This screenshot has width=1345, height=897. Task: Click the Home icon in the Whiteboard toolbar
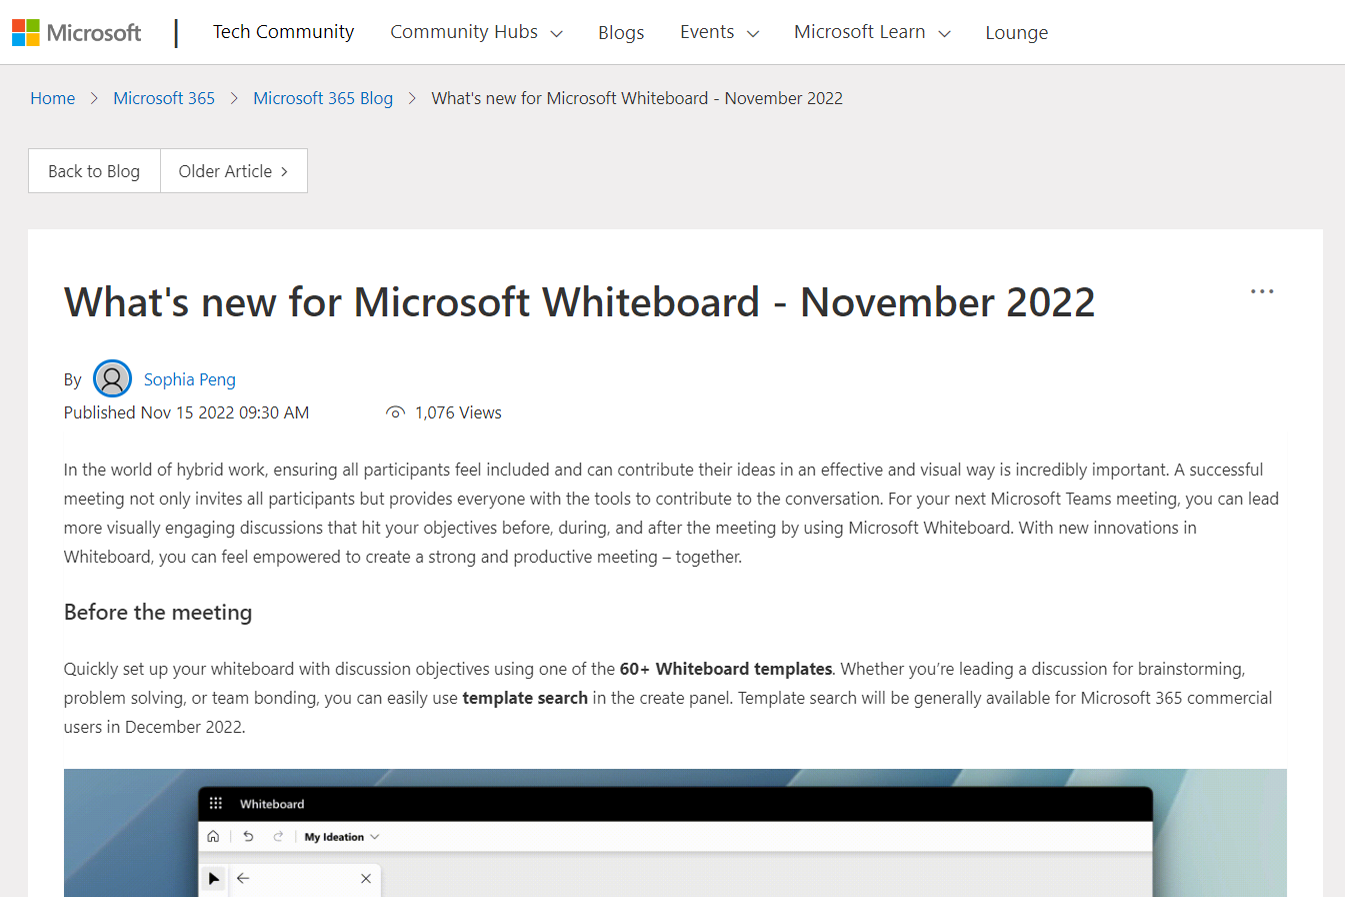pos(213,836)
